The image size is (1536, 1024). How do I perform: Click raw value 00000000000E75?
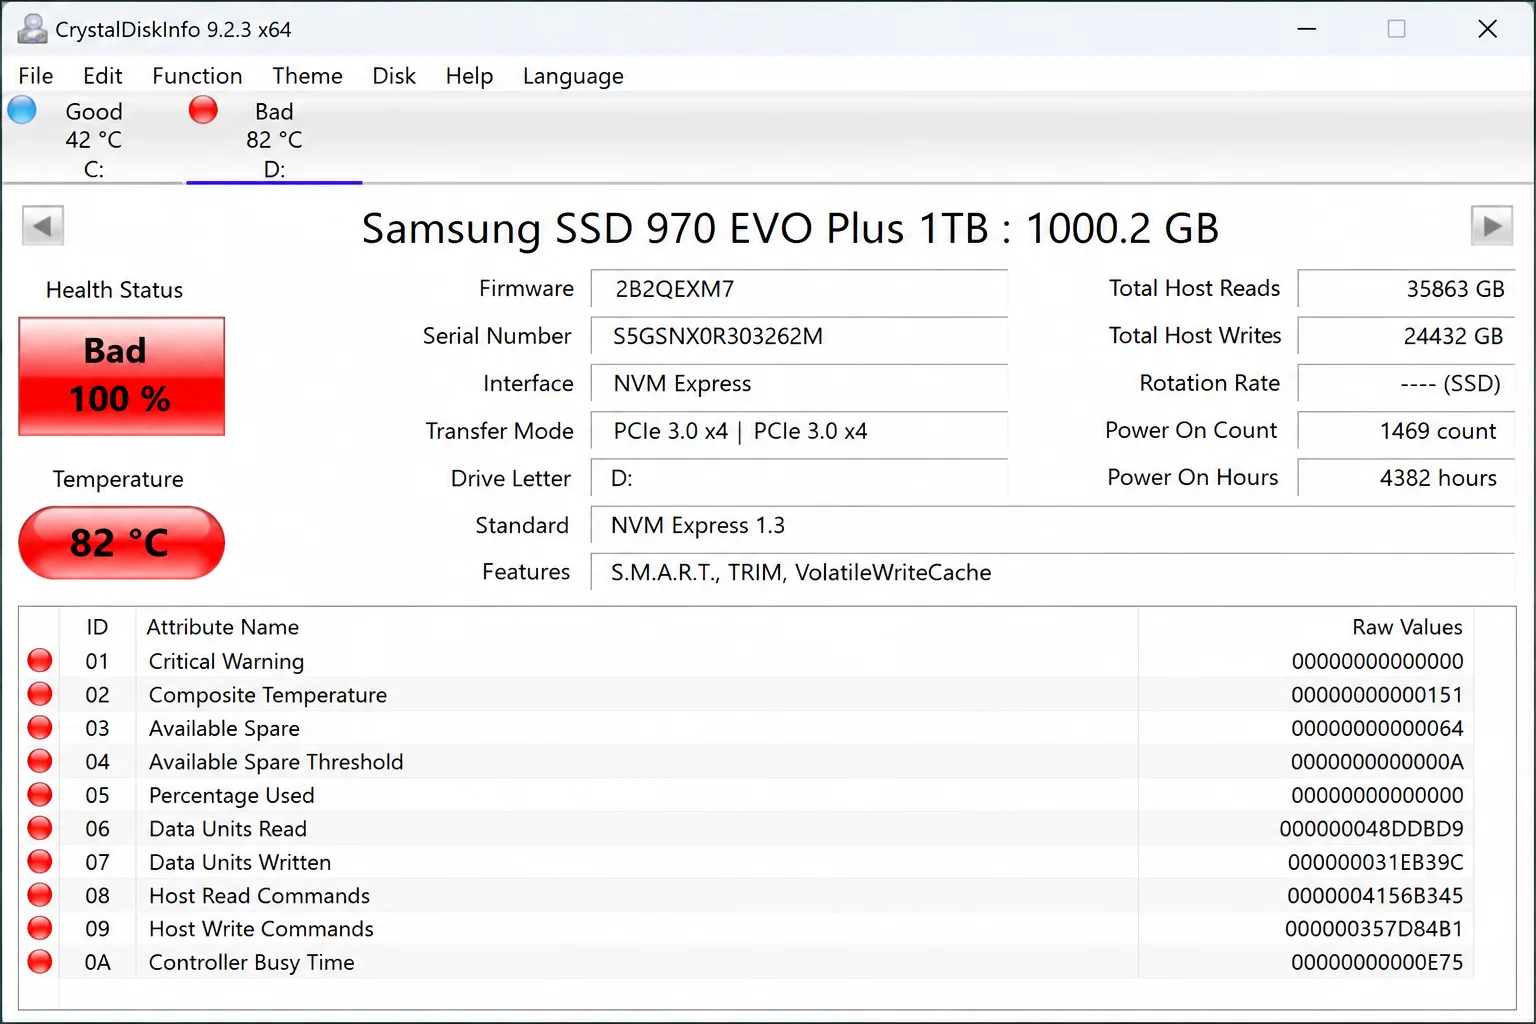tap(1377, 963)
